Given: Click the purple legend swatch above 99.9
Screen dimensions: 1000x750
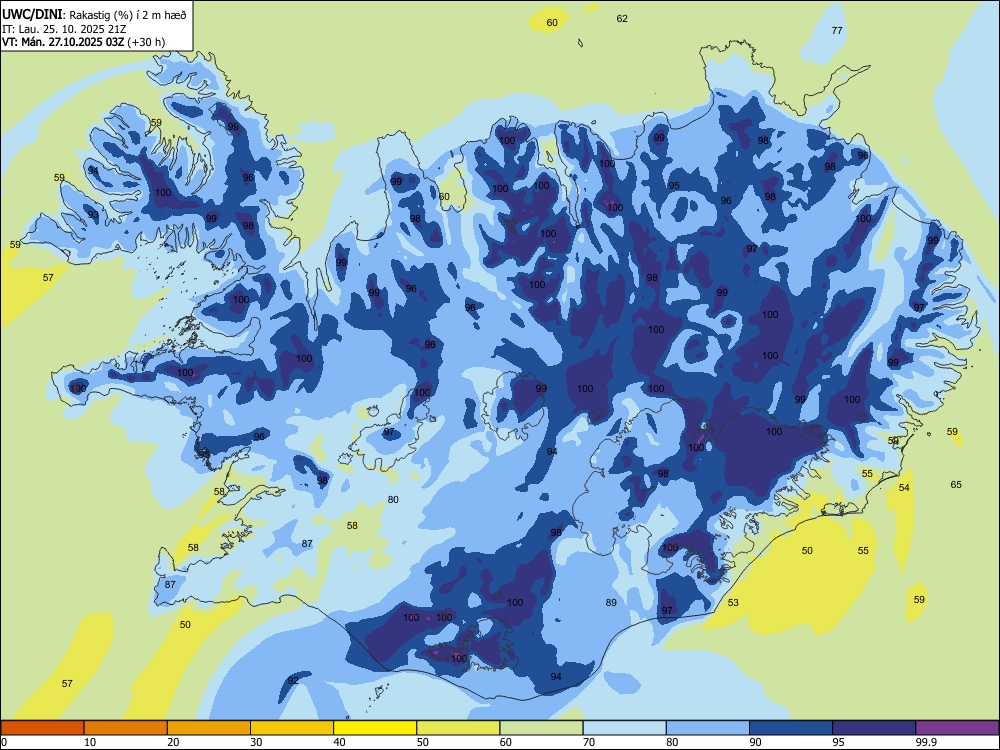Looking at the screenshot, I should pos(957,728).
